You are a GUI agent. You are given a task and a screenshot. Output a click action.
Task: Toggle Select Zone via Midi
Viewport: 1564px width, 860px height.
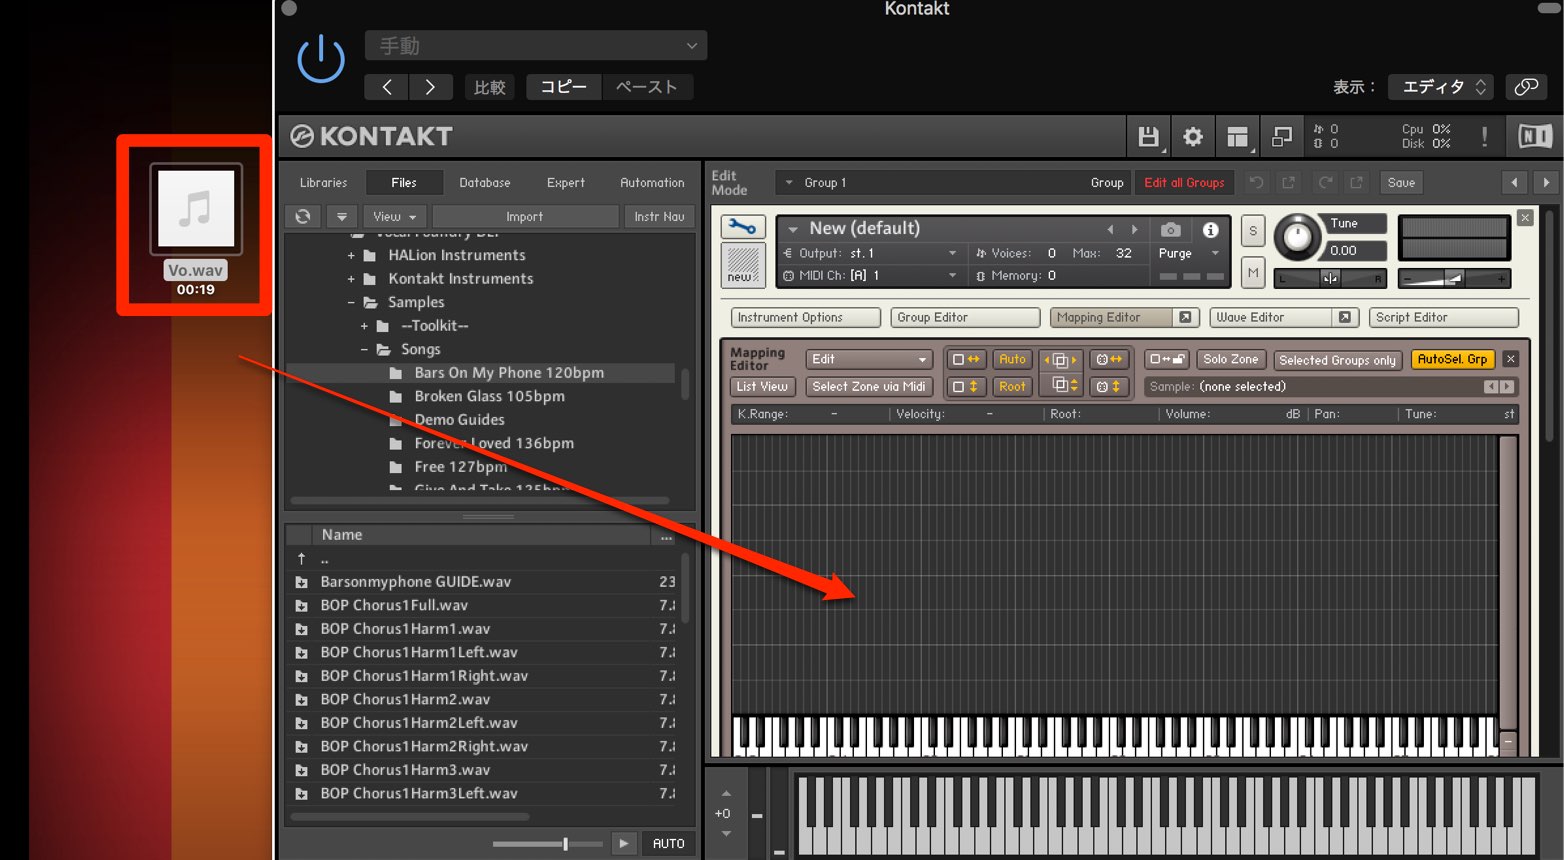(x=869, y=386)
